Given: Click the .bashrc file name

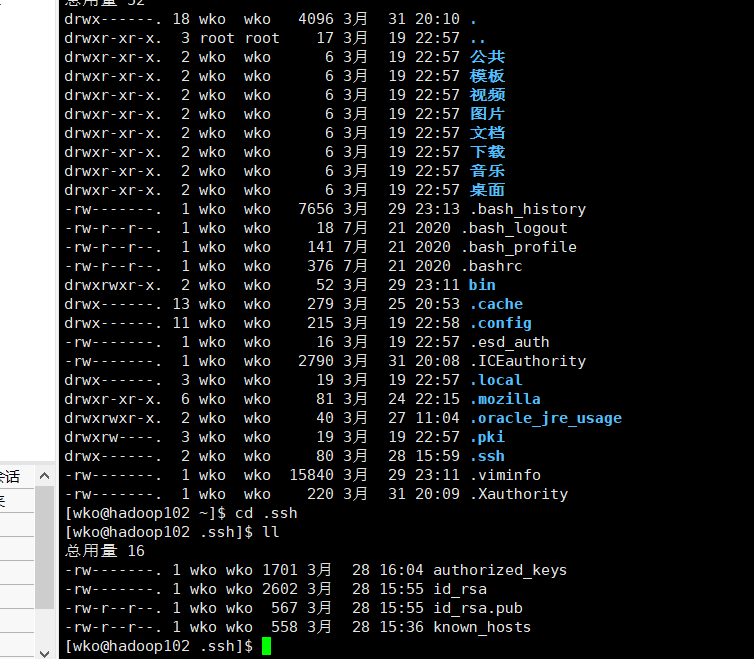Looking at the screenshot, I should (491, 266).
